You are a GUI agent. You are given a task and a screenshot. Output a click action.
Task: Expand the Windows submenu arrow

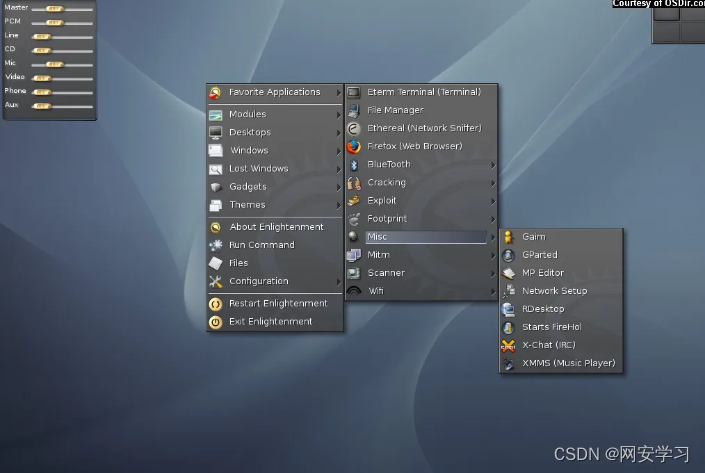pyautogui.click(x=339, y=152)
